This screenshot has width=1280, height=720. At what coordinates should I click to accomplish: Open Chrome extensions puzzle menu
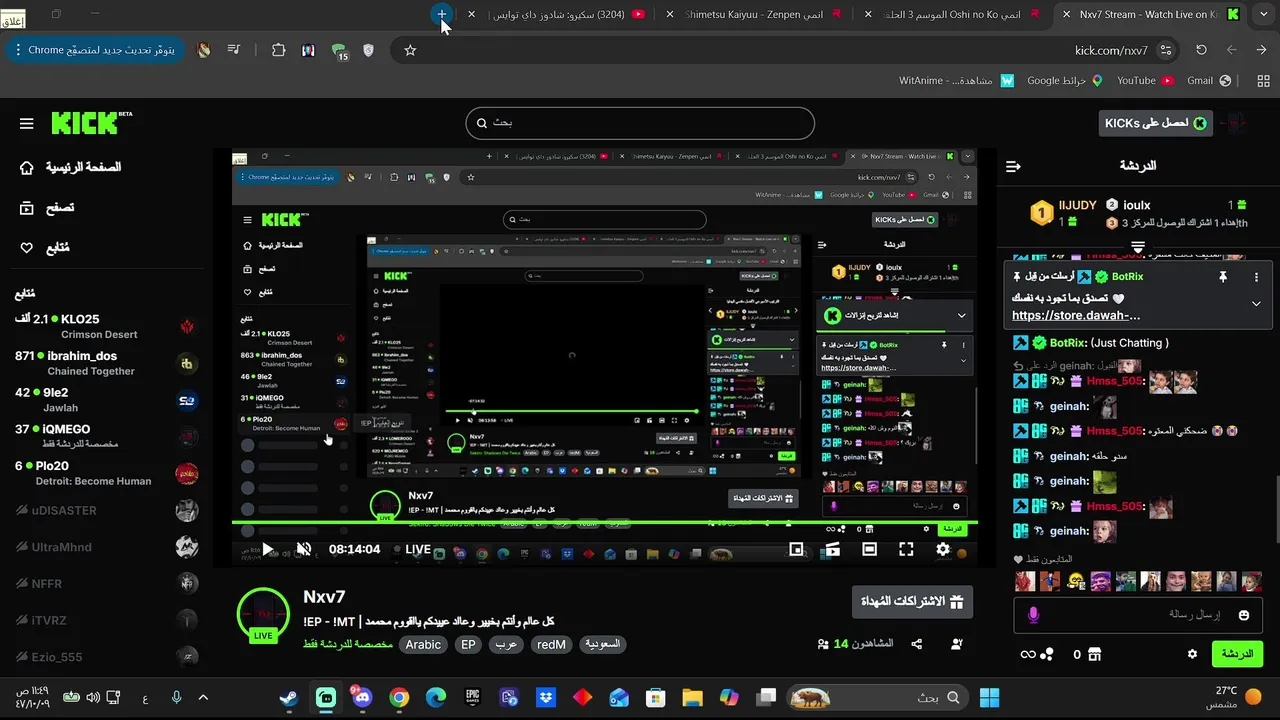pyautogui.click(x=278, y=50)
